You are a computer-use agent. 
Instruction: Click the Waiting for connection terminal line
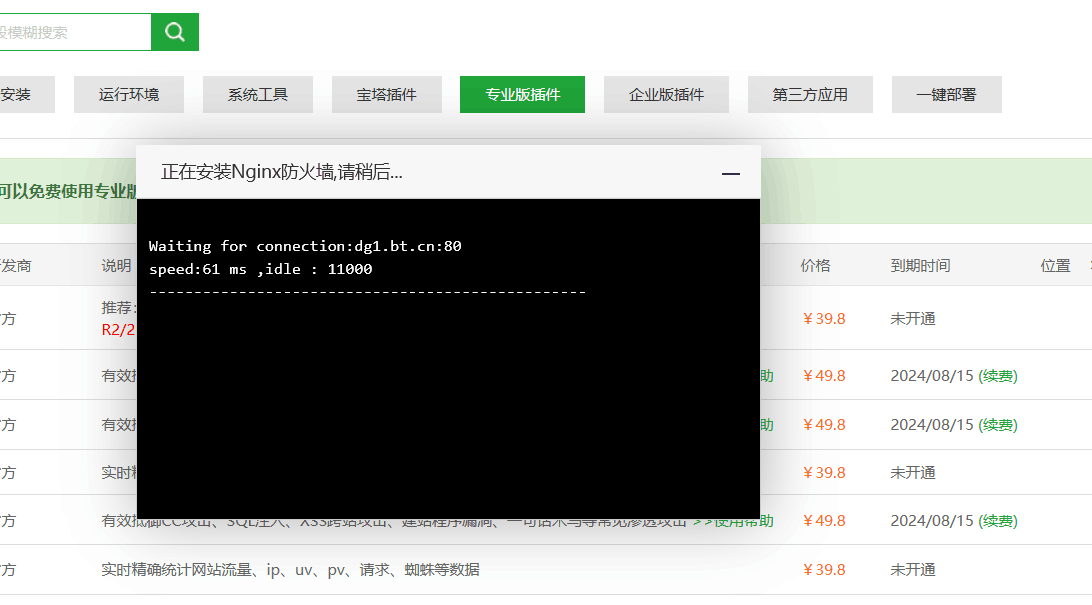tap(305, 246)
